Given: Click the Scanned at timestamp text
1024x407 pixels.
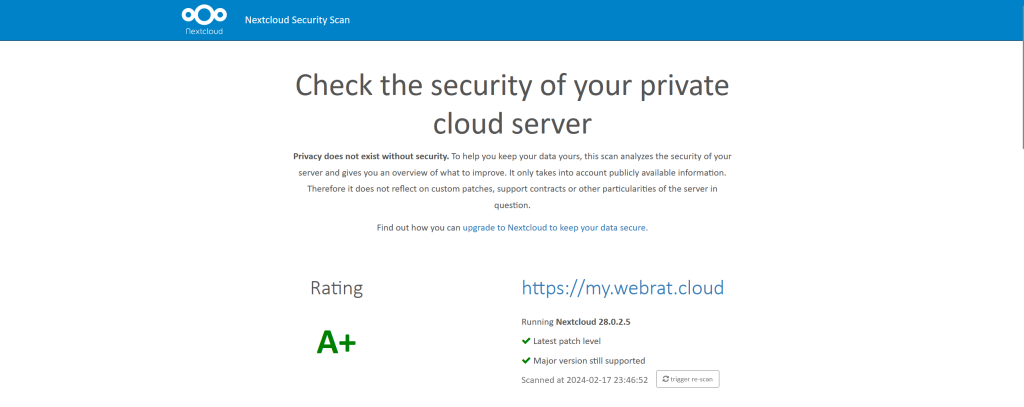Looking at the screenshot, I should point(585,380).
